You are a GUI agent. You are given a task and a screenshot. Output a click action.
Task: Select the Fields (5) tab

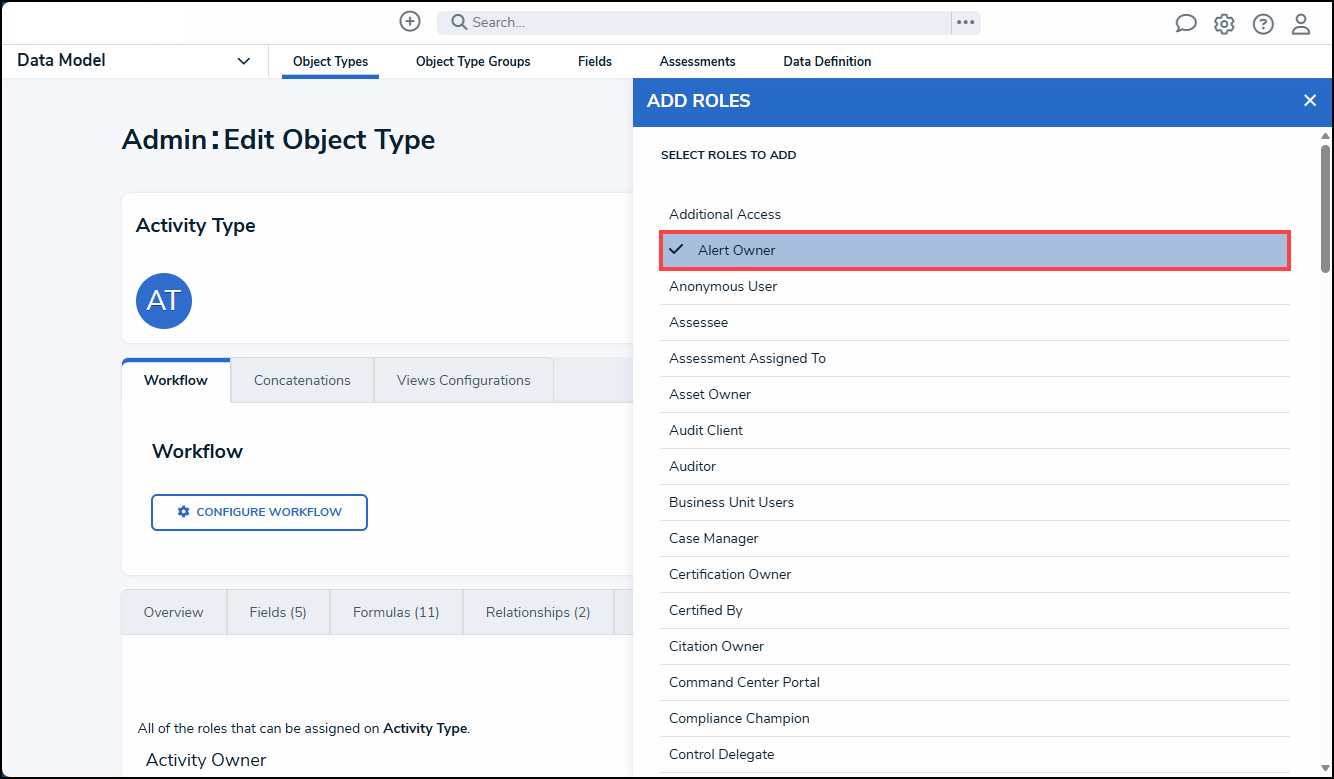coord(278,612)
